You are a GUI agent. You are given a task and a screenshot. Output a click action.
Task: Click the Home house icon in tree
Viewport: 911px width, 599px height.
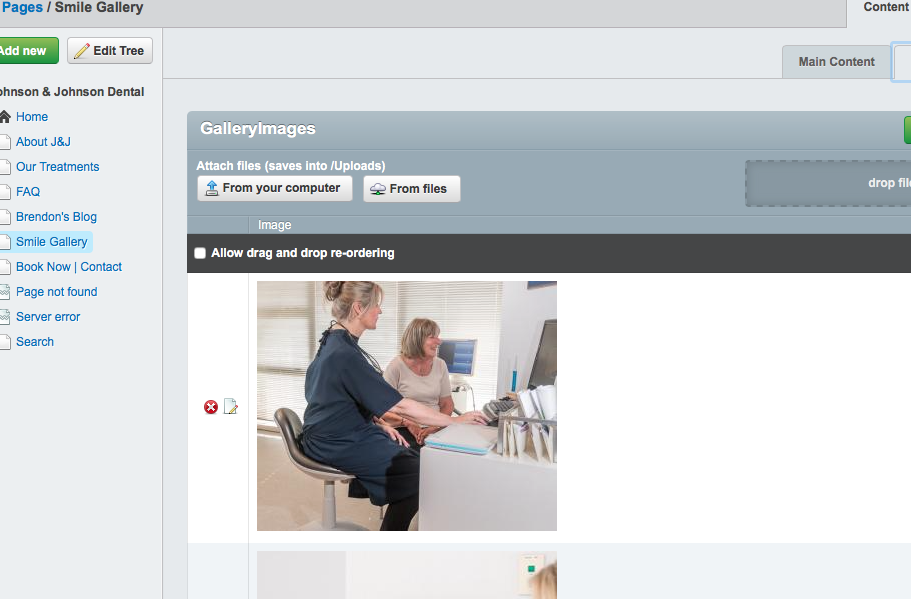click(x=5, y=117)
